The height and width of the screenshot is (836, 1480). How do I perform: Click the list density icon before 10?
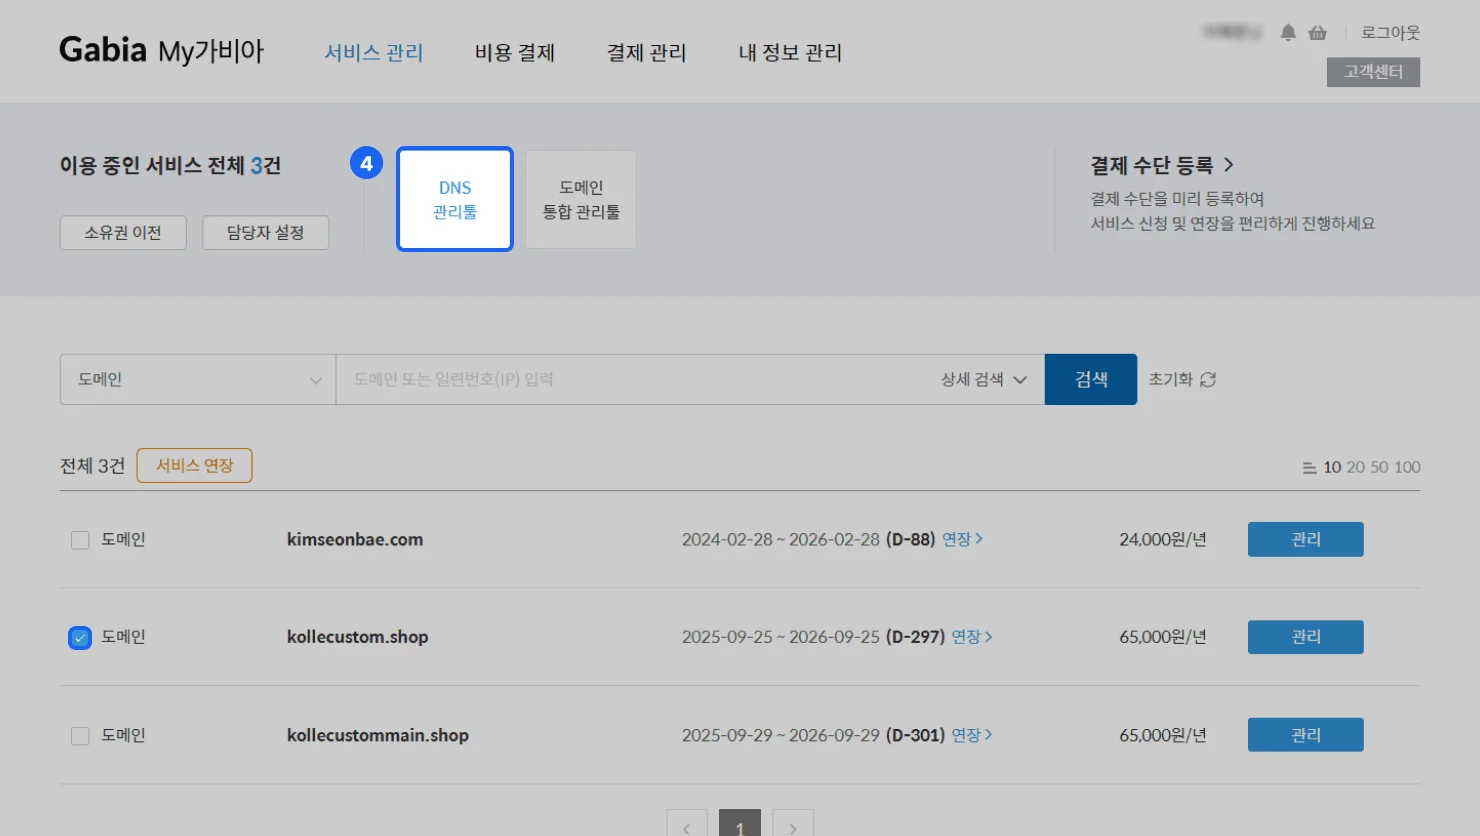pyautogui.click(x=1309, y=468)
